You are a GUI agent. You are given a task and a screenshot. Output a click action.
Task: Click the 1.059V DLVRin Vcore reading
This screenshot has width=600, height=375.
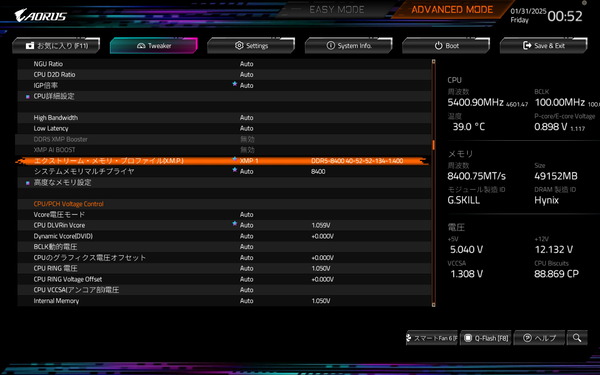pyautogui.click(x=321, y=225)
